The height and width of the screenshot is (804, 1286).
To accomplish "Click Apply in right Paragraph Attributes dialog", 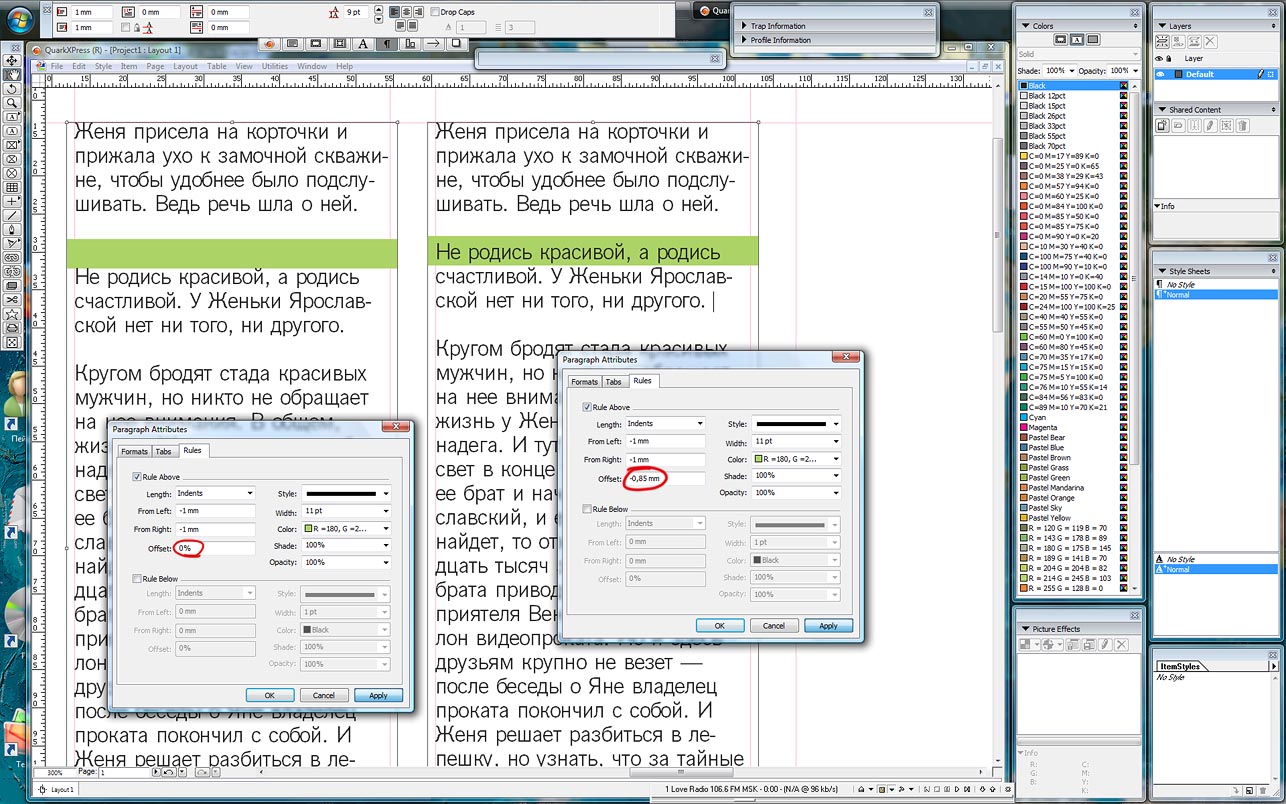I will click(828, 625).
